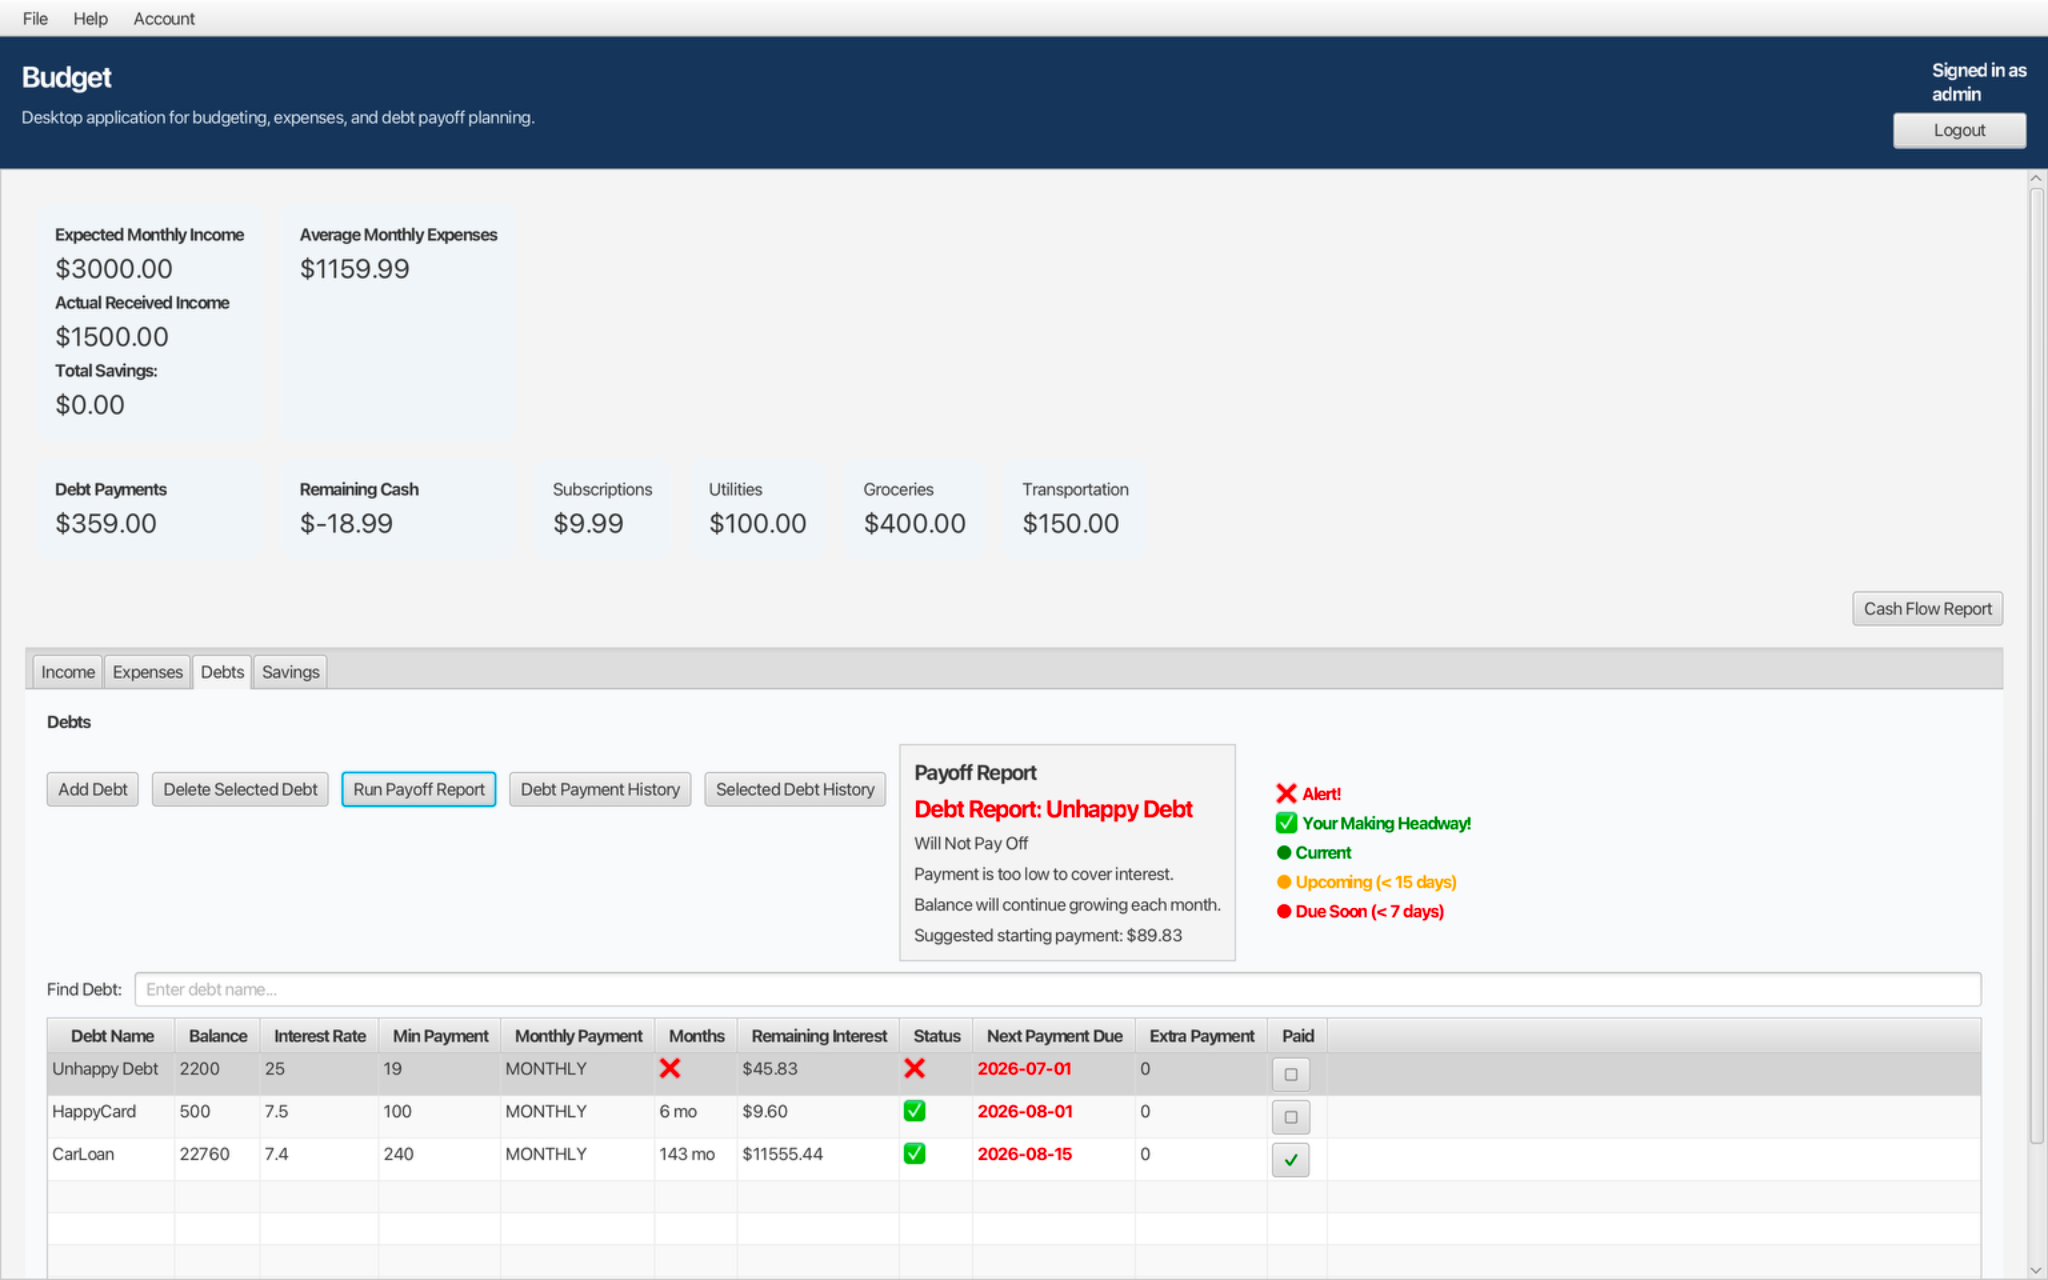Click the scrollbar up arrow
The image size is (2048, 1280).
pyautogui.click(x=2037, y=178)
